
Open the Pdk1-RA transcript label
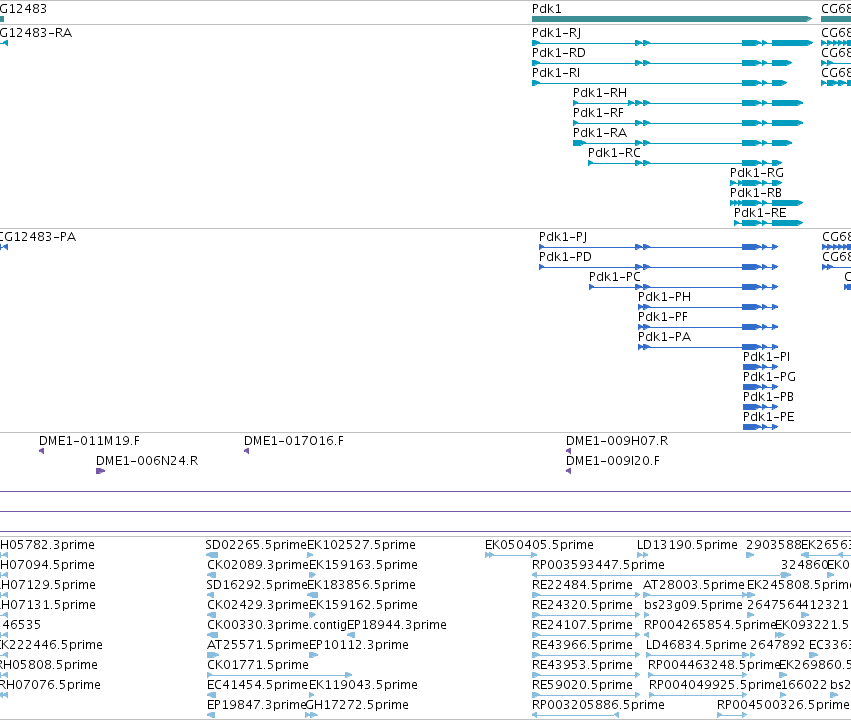tap(600, 133)
